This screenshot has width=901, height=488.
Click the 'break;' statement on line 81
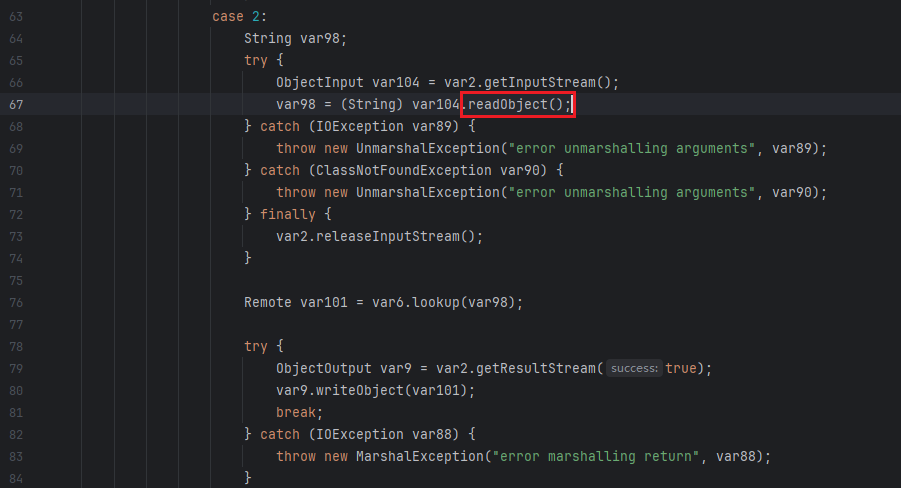pyautogui.click(x=300, y=412)
